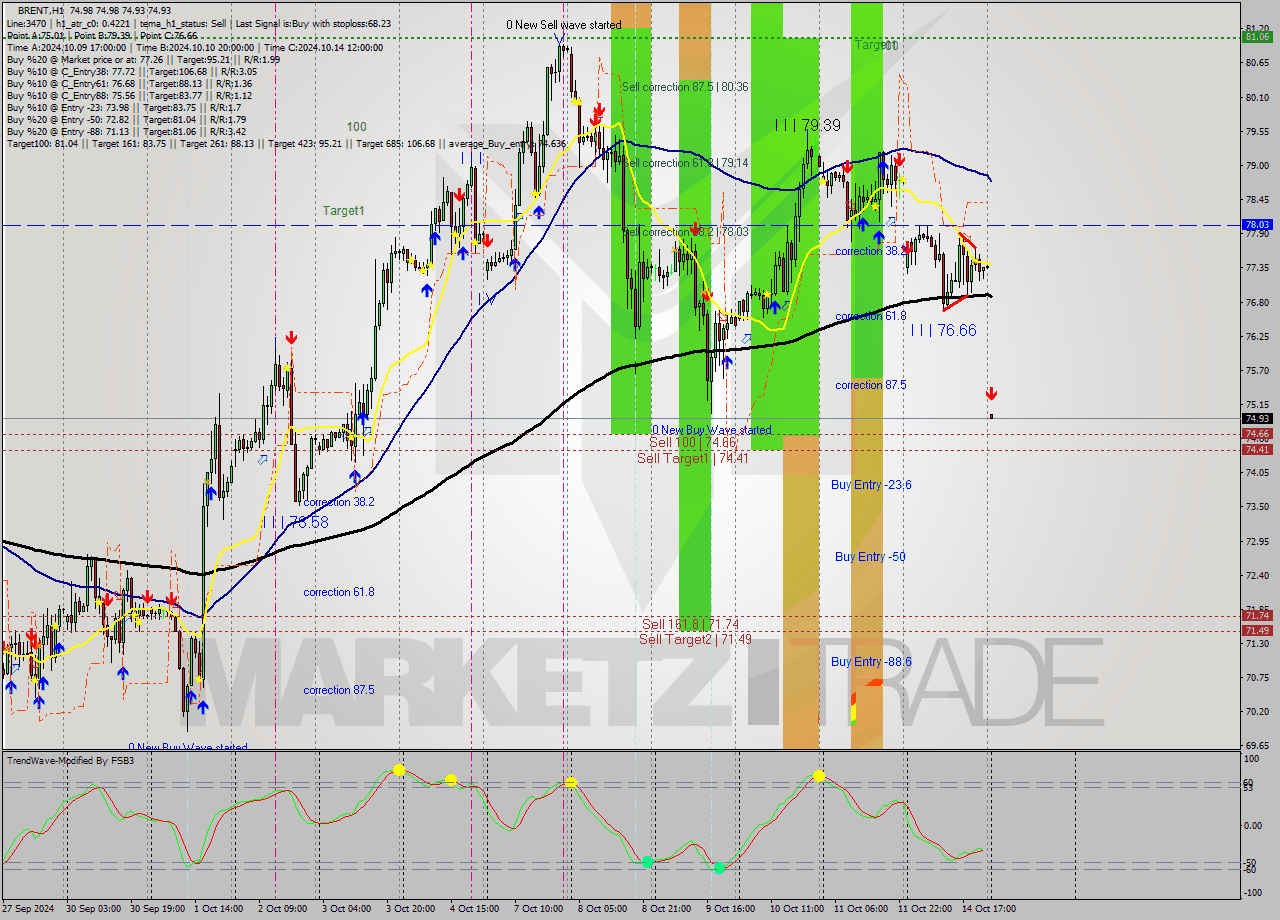Screen dimensions: 1280x920
Task: Click the 3 Oct 20:00 time label
Action: [411, 909]
